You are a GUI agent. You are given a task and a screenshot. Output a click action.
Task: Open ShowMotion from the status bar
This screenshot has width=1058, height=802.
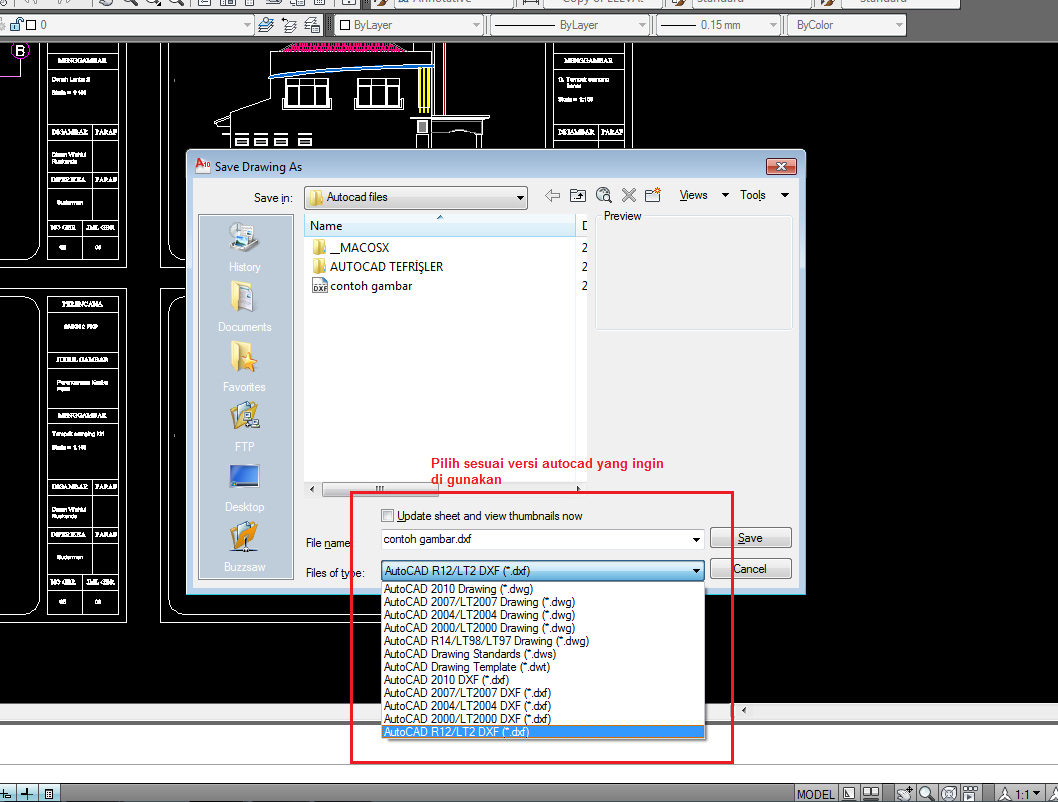pos(970,794)
